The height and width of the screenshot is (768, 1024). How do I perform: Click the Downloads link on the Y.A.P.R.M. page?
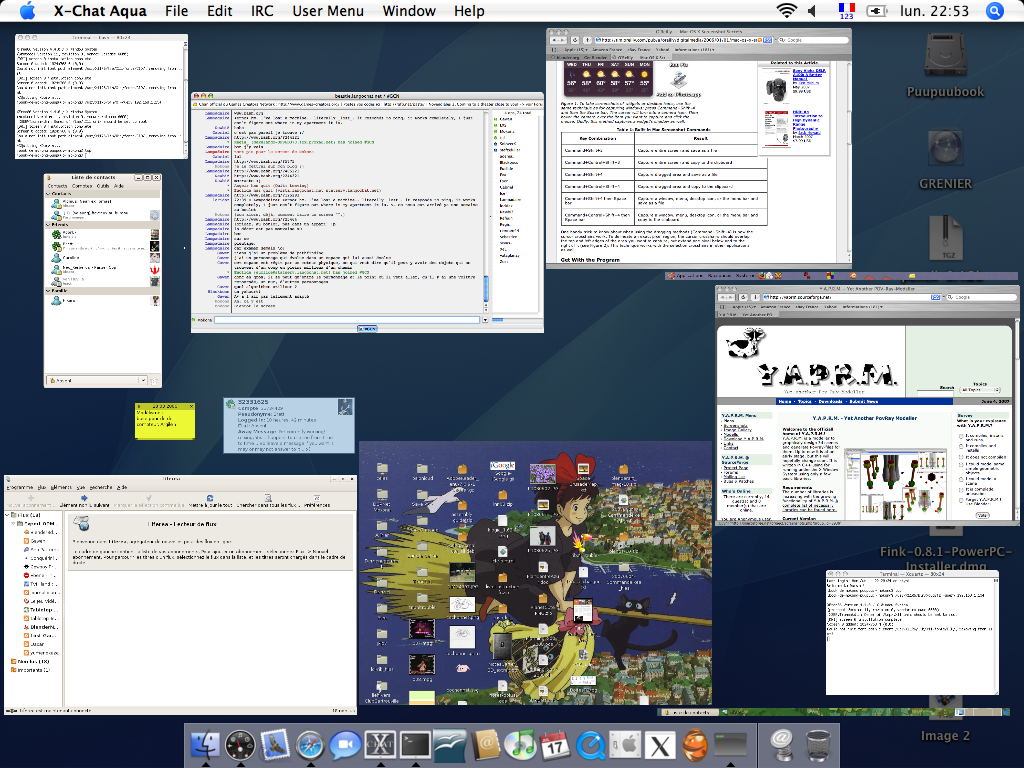click(830, 402)
